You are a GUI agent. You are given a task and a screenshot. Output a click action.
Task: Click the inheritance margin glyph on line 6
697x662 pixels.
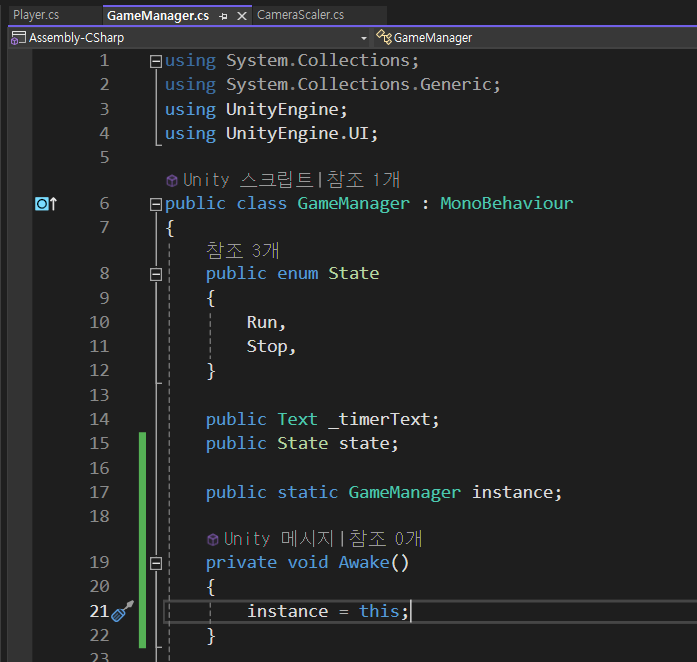(46, 204)
